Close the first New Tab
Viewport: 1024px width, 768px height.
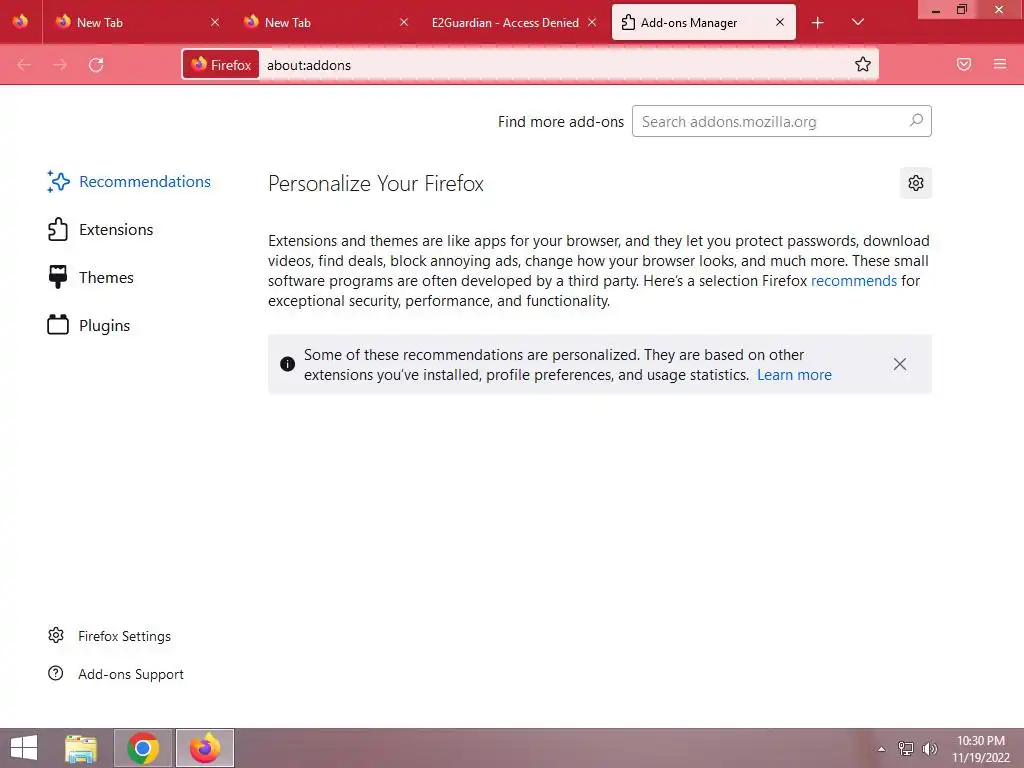pyautogui.click(x=215, y=22)
